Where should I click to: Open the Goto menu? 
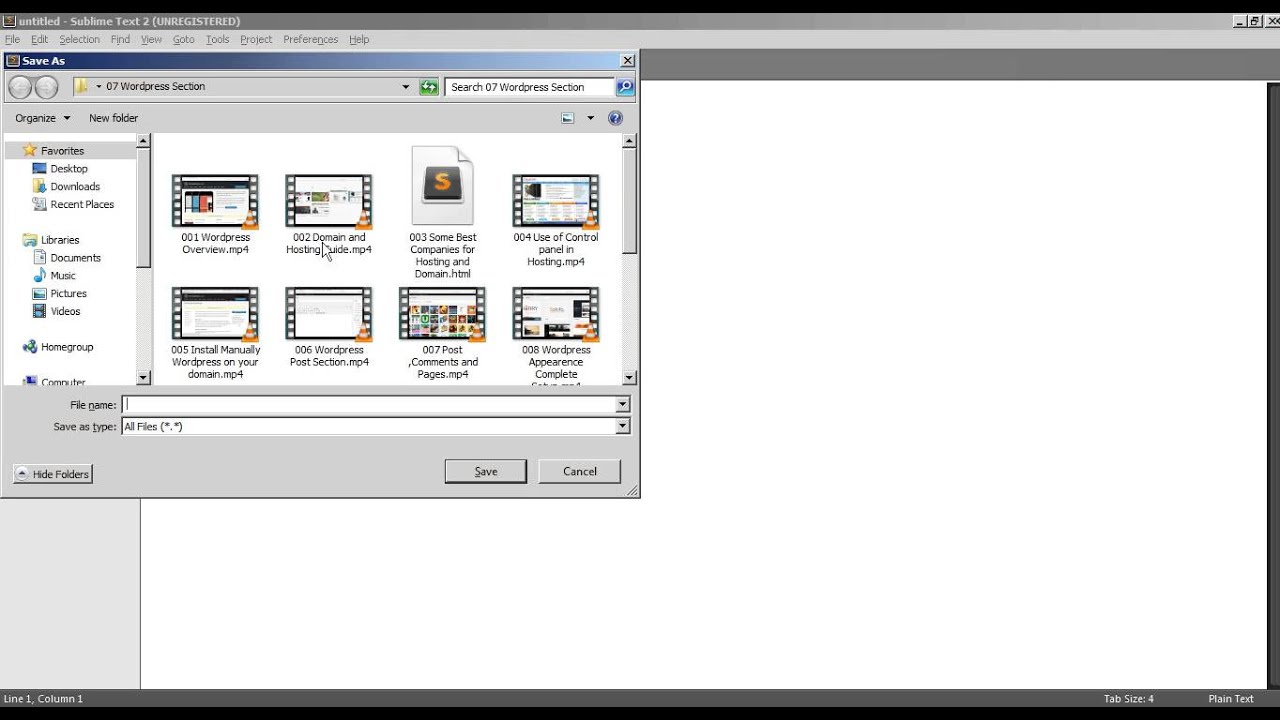pos(184,39)
